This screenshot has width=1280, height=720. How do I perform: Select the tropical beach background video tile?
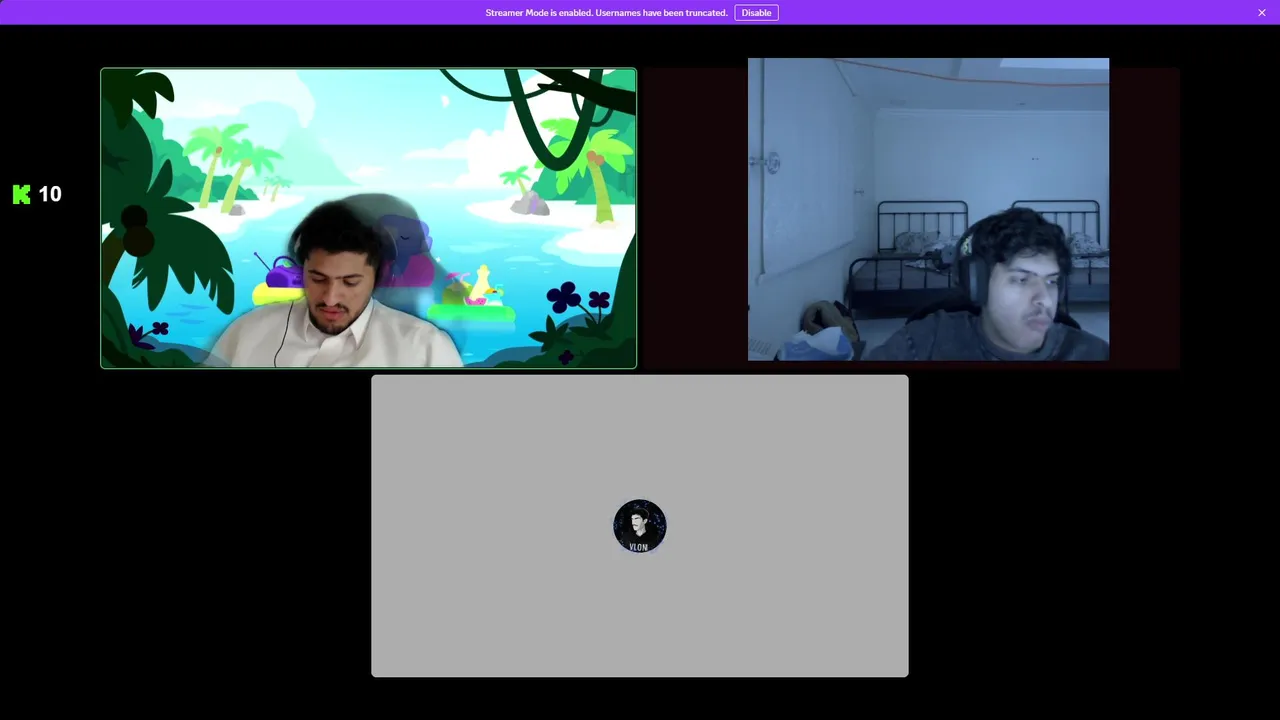tap(368, 218)
